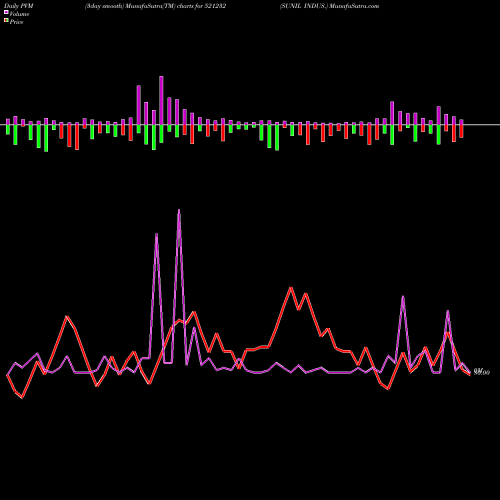Click the Price legend label
This screenshot has width=500, height=500.
click(x=16, y=22)
